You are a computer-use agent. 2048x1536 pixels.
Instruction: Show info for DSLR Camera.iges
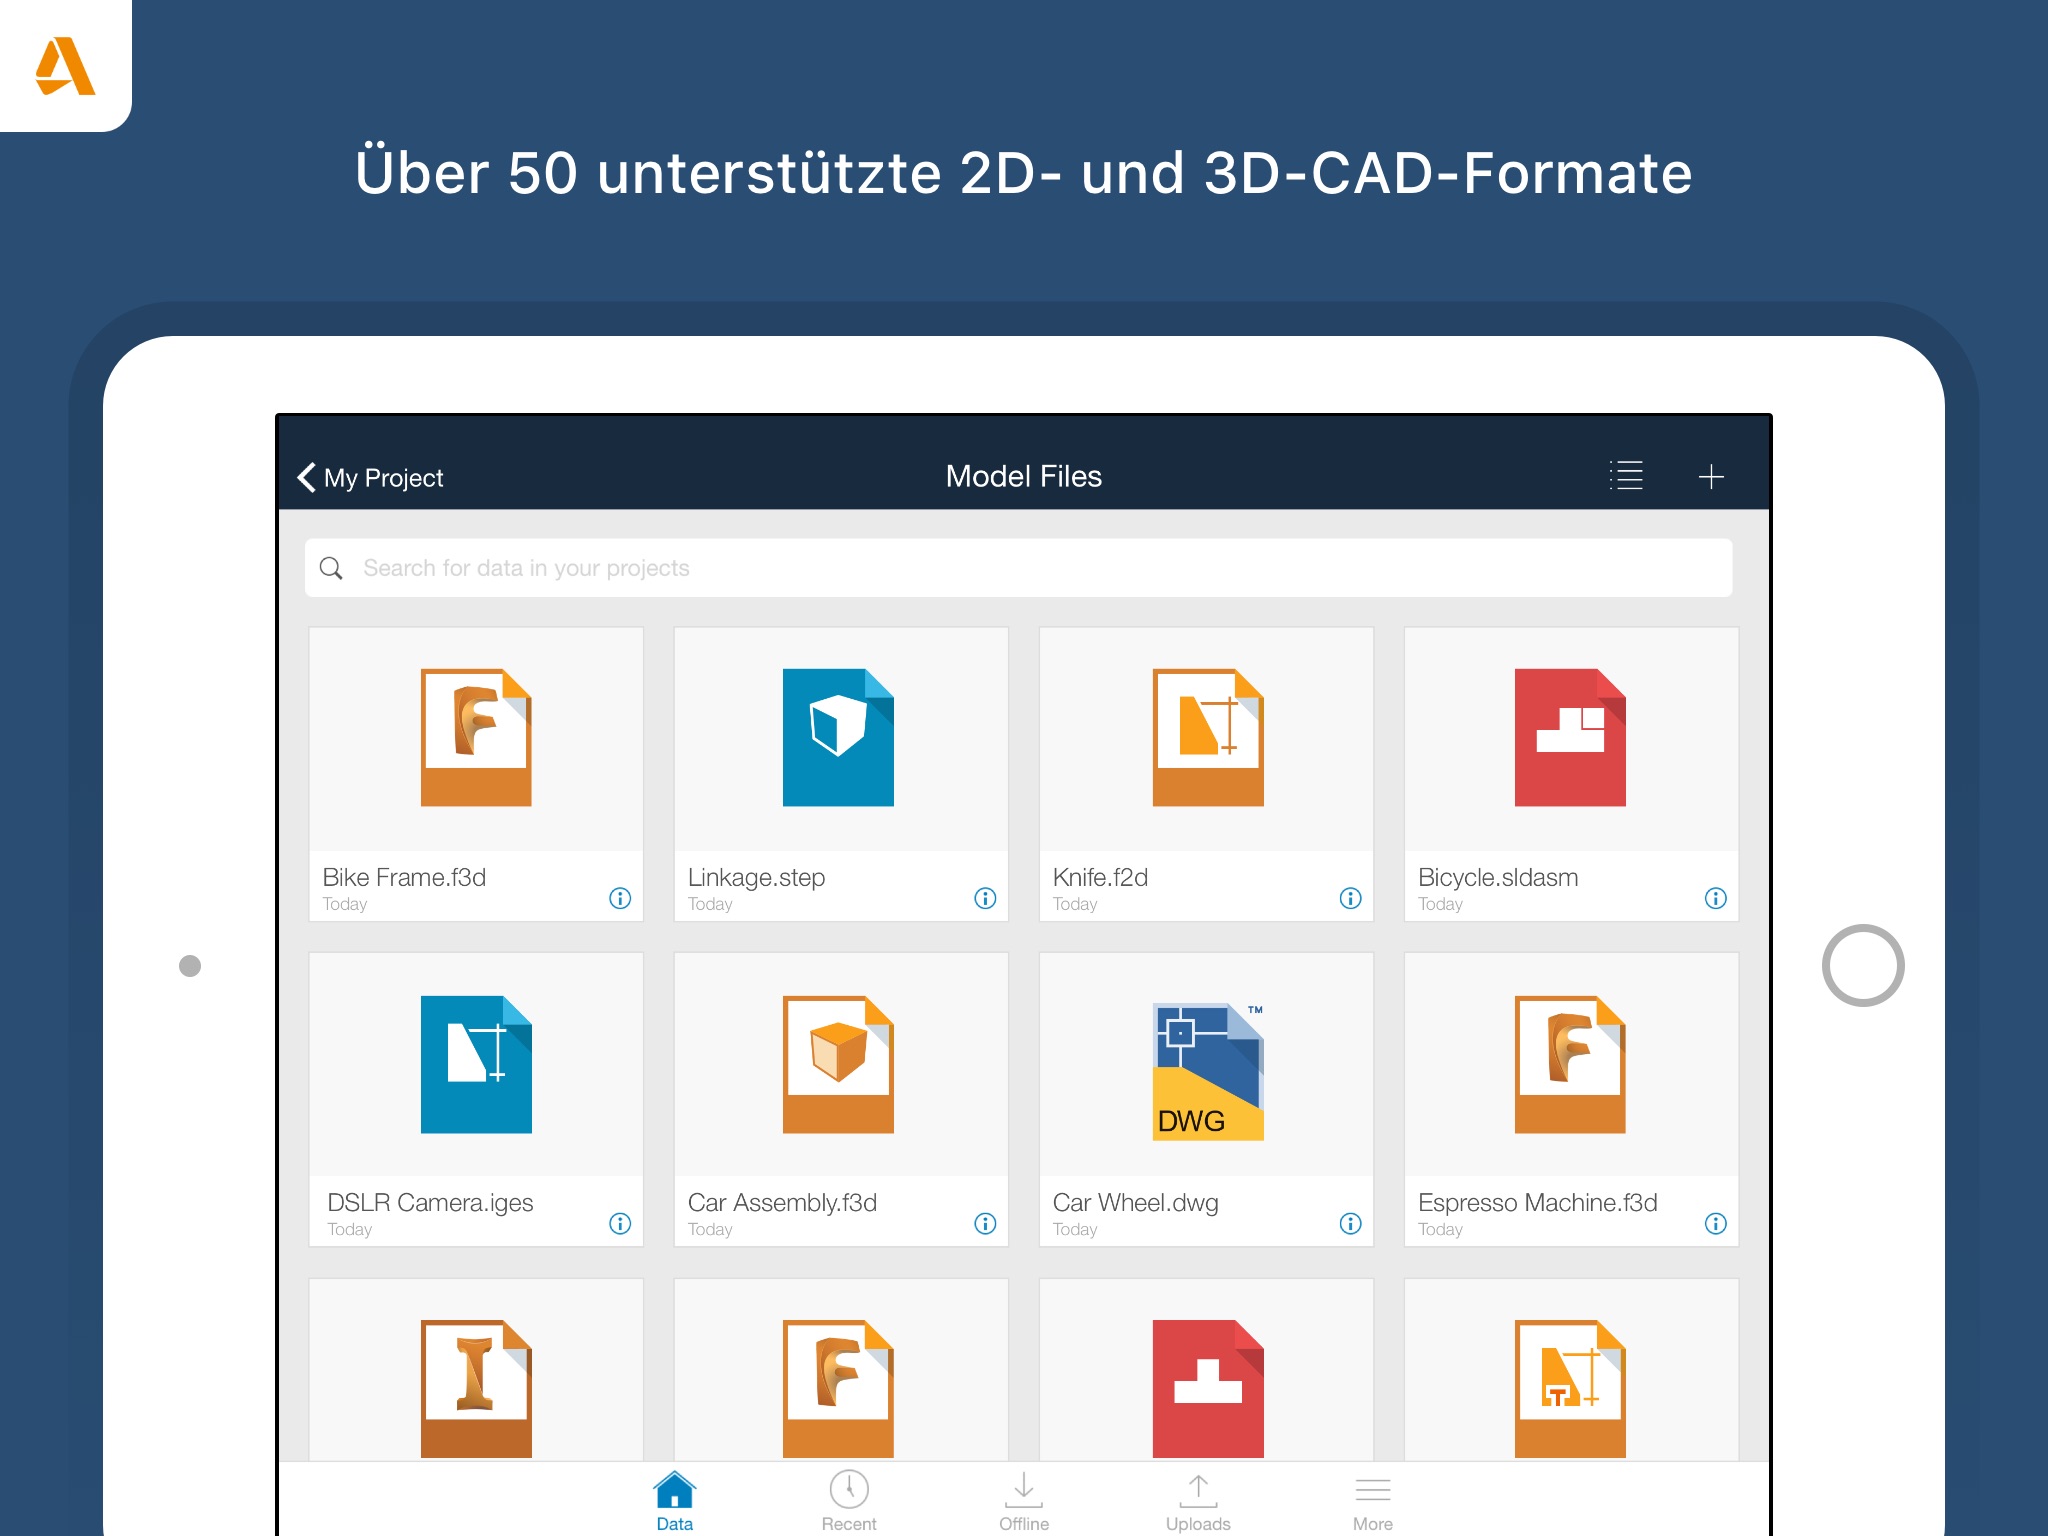(x=620, y=1223)
